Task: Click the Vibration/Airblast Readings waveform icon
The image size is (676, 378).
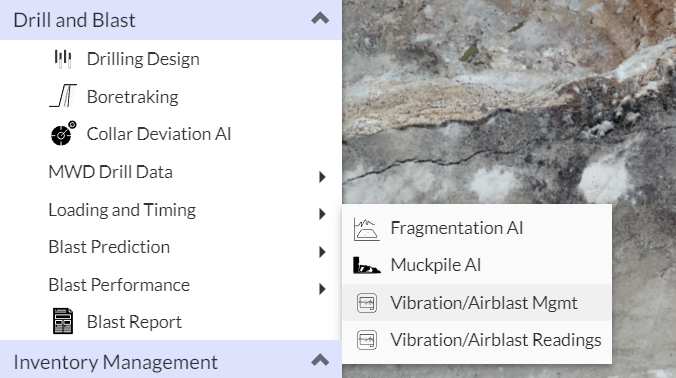Action: tap(367, 340)
